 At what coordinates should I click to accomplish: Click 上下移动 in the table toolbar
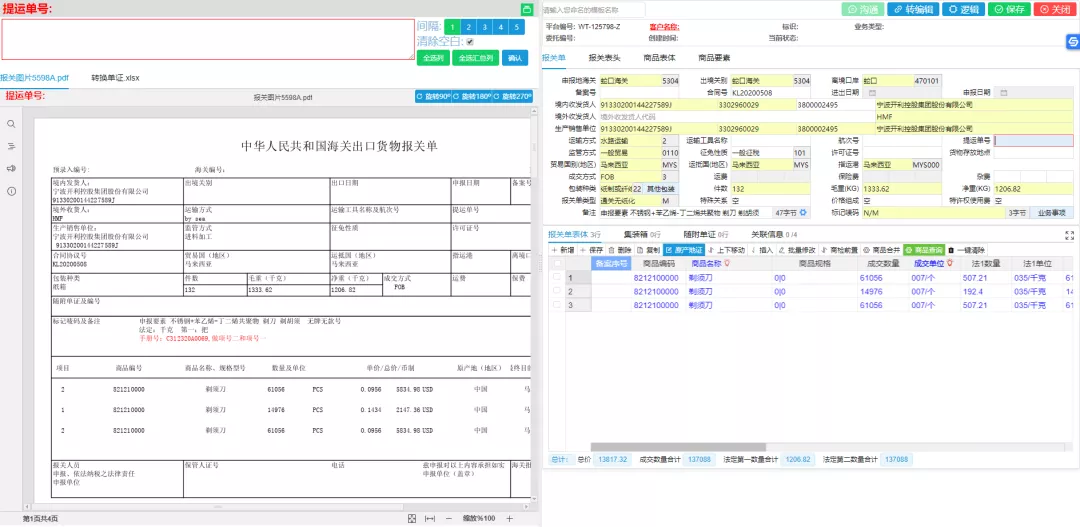tap(726, 250)
